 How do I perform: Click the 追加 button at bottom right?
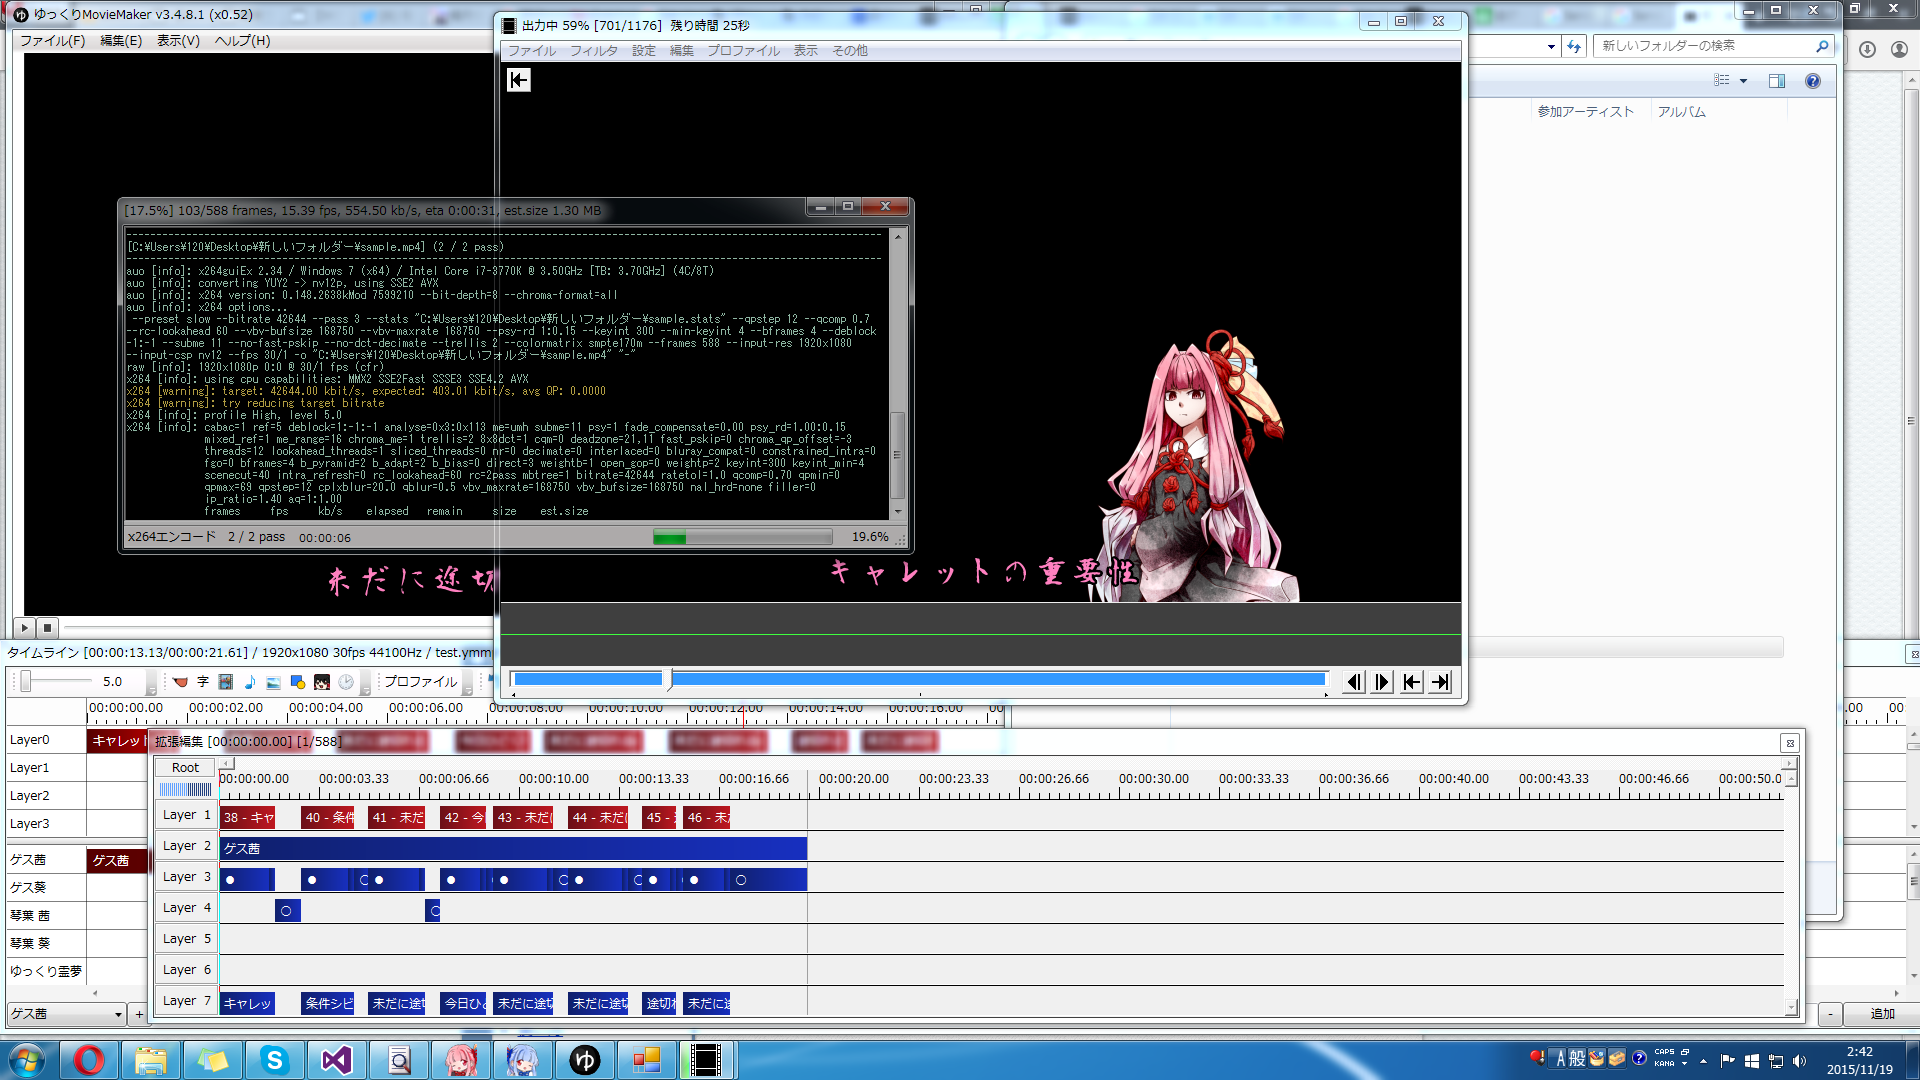(1882, 1014)
